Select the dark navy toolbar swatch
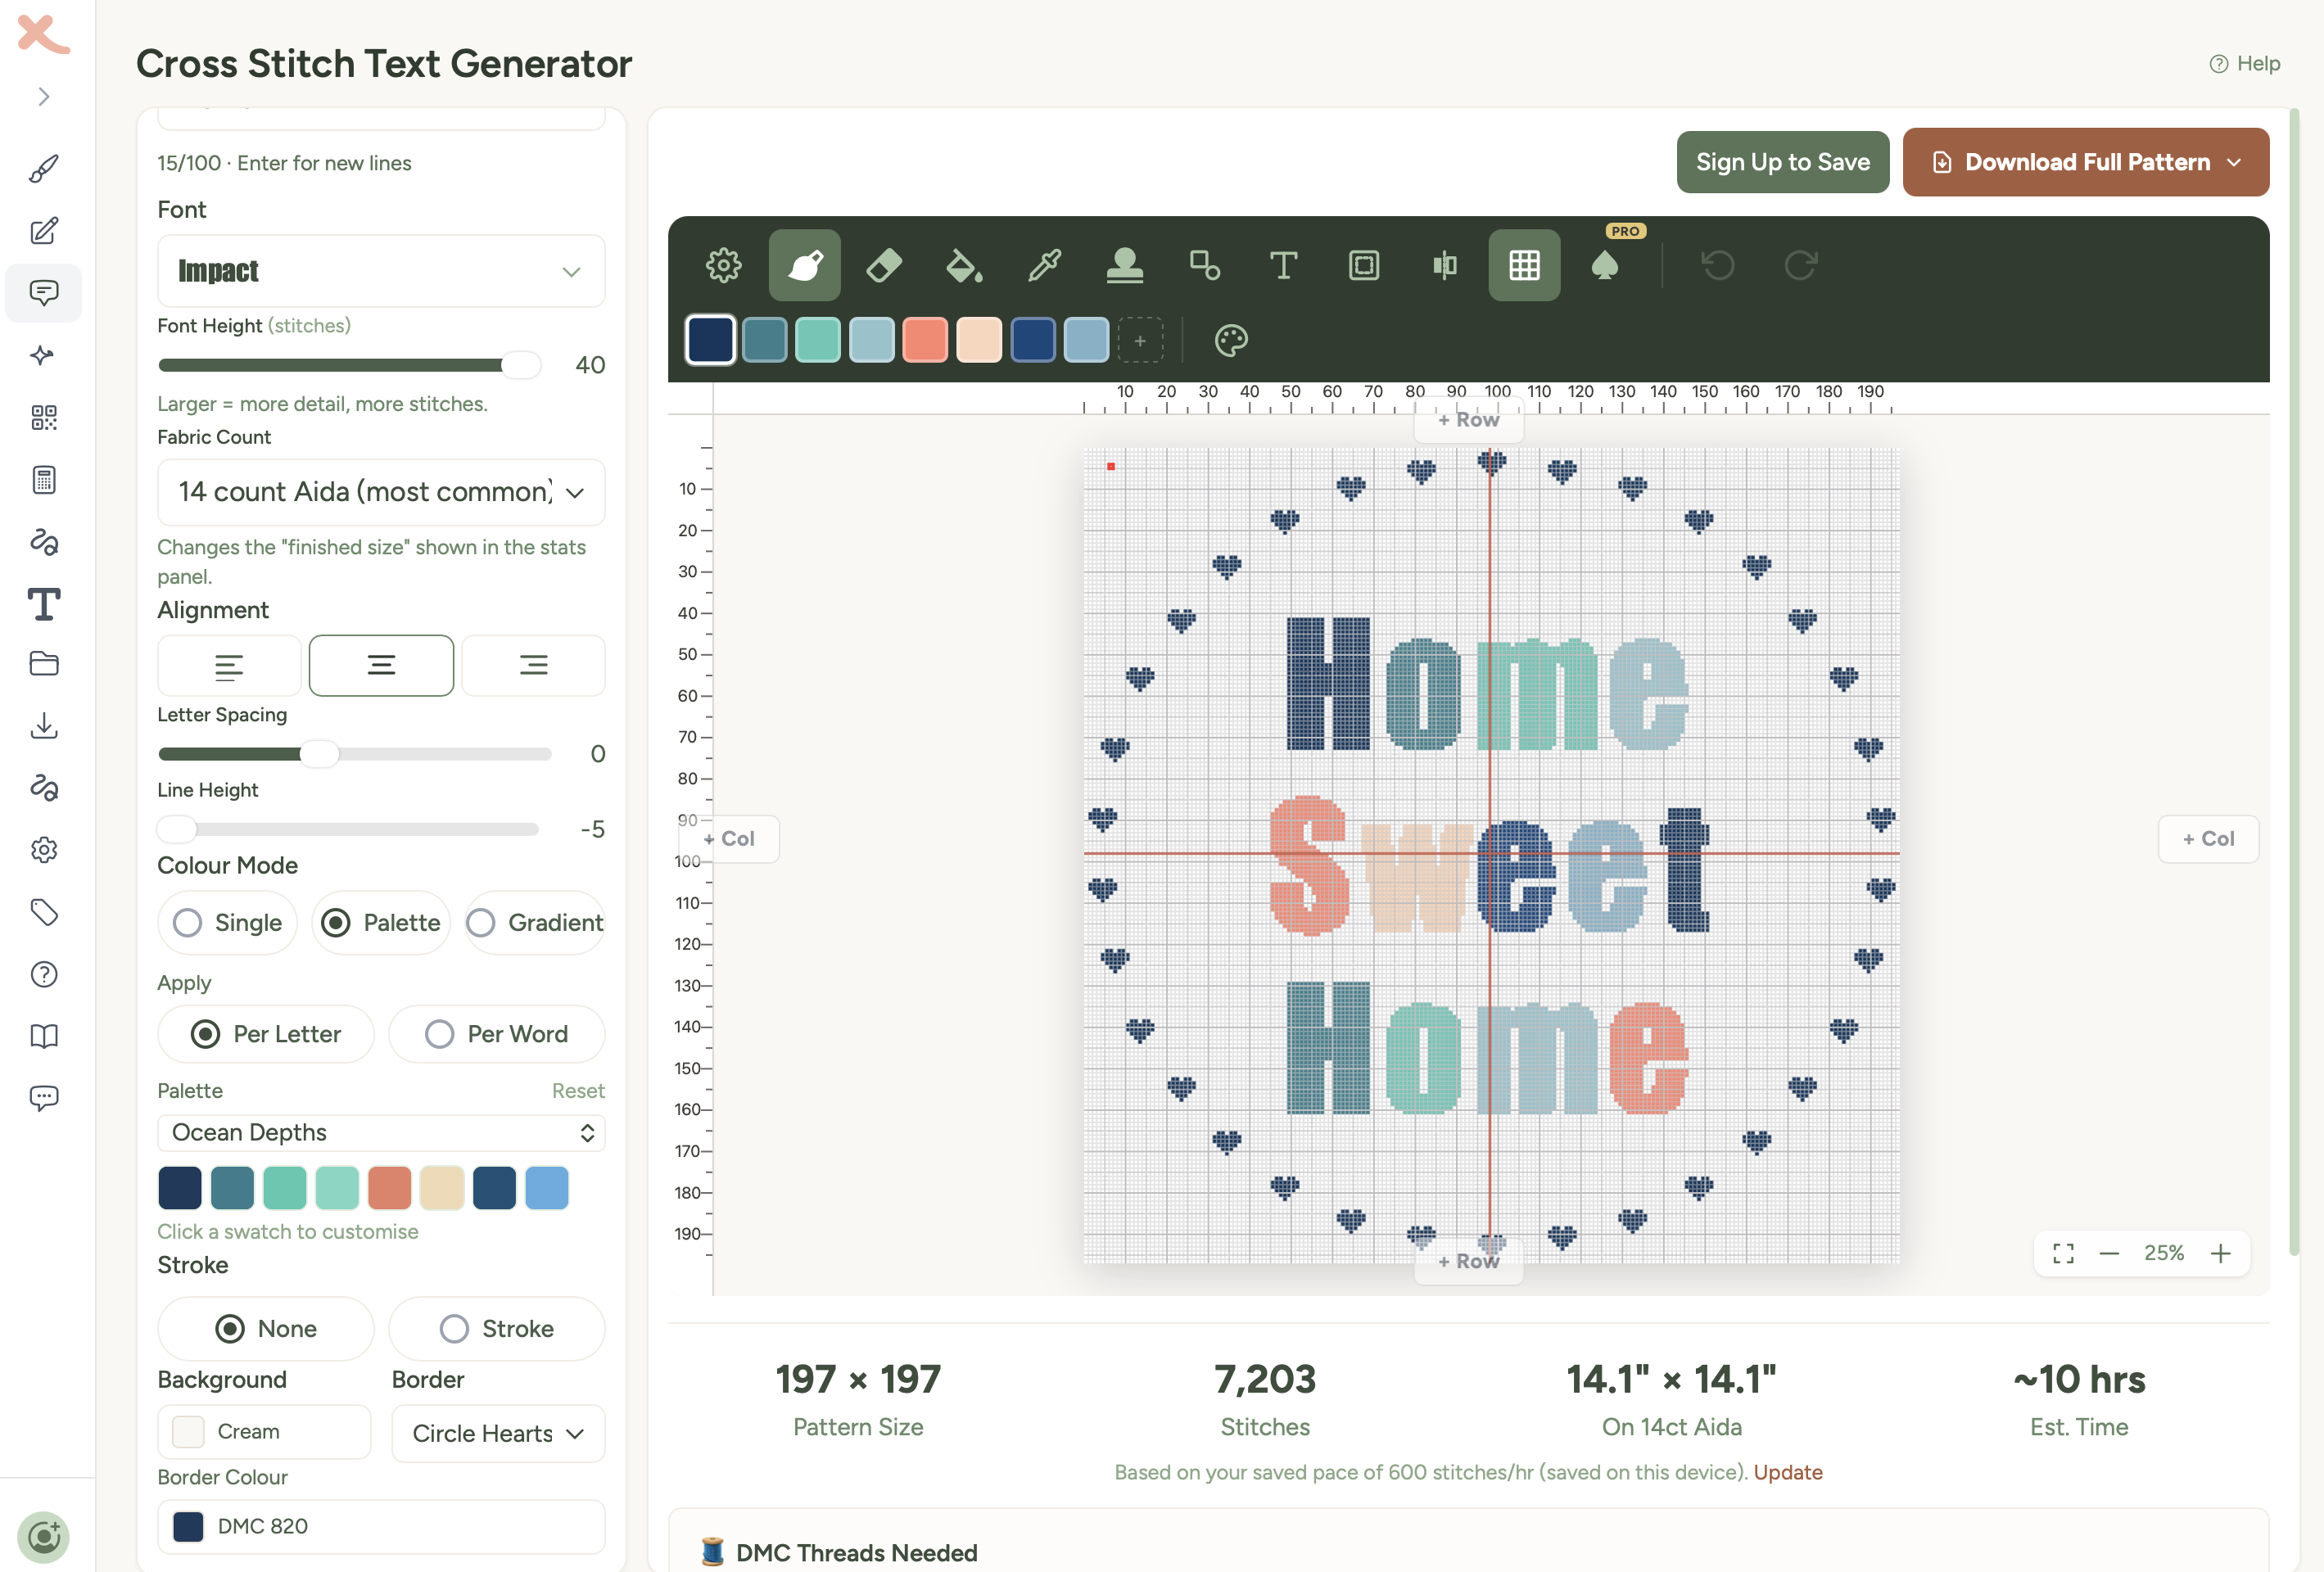This screenshot has width=2324, height=1572. (711, 340)
